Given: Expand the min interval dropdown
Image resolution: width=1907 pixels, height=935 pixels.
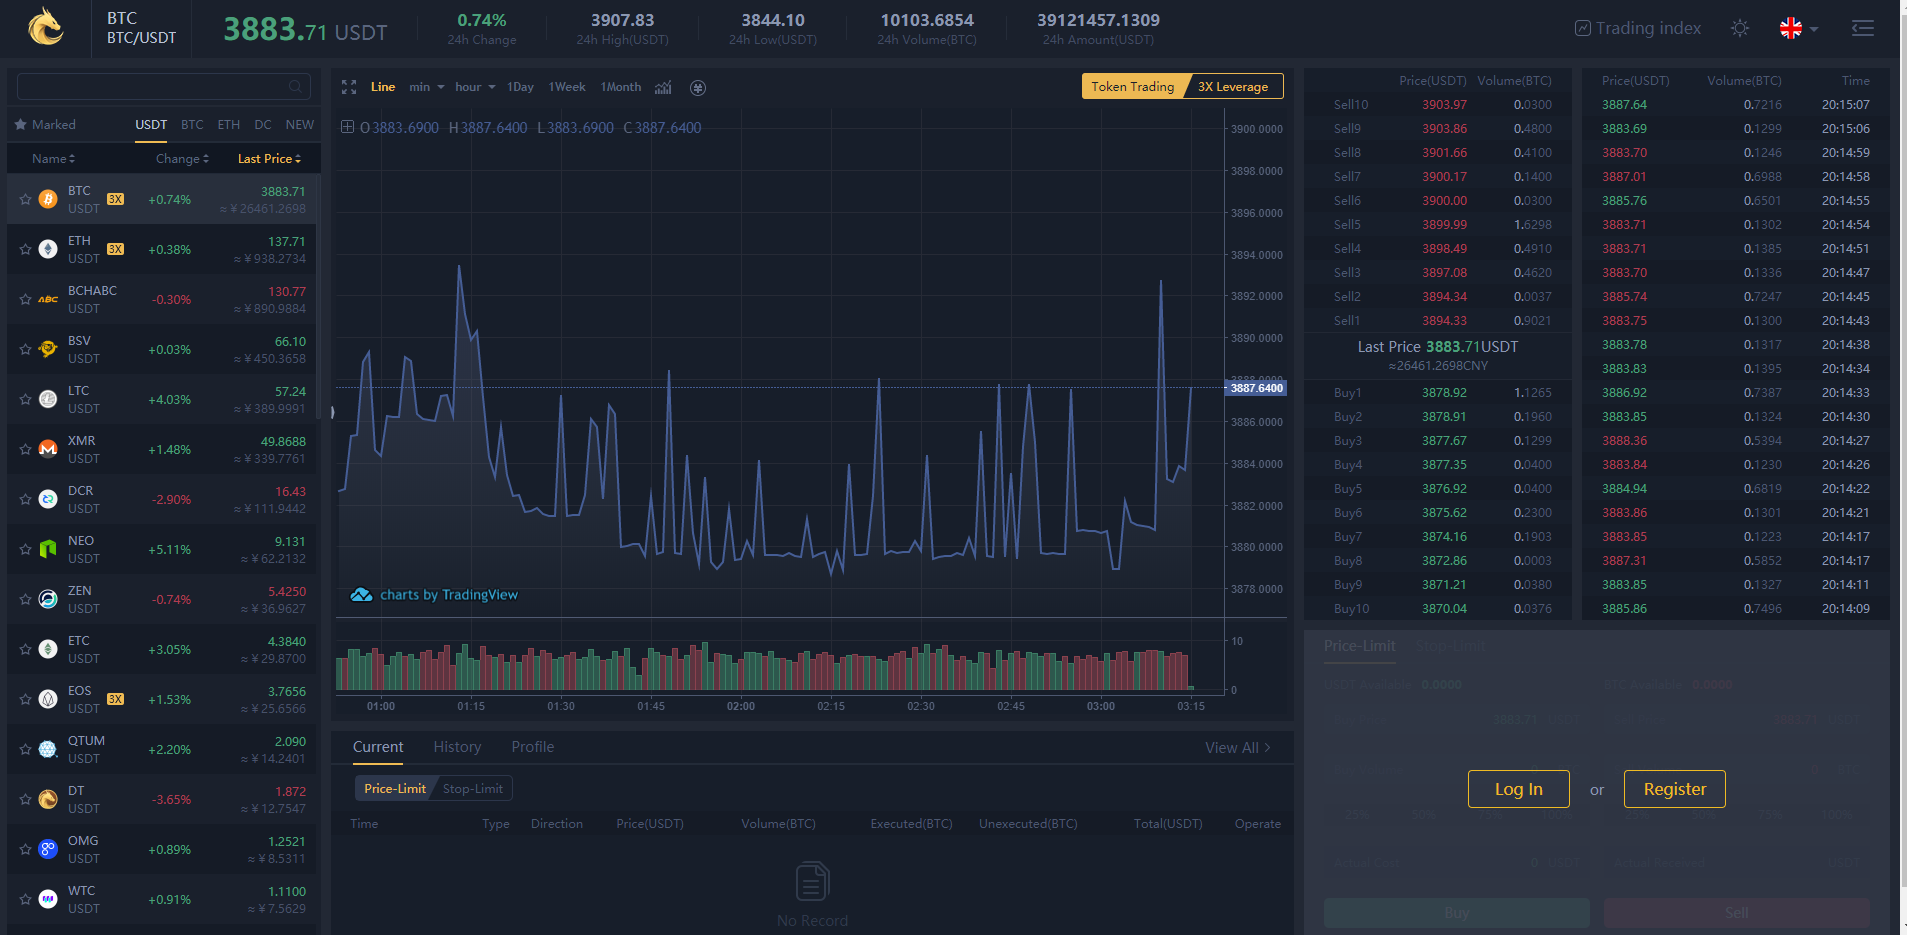Looking at the screenshot, I should tap(426, 87).
